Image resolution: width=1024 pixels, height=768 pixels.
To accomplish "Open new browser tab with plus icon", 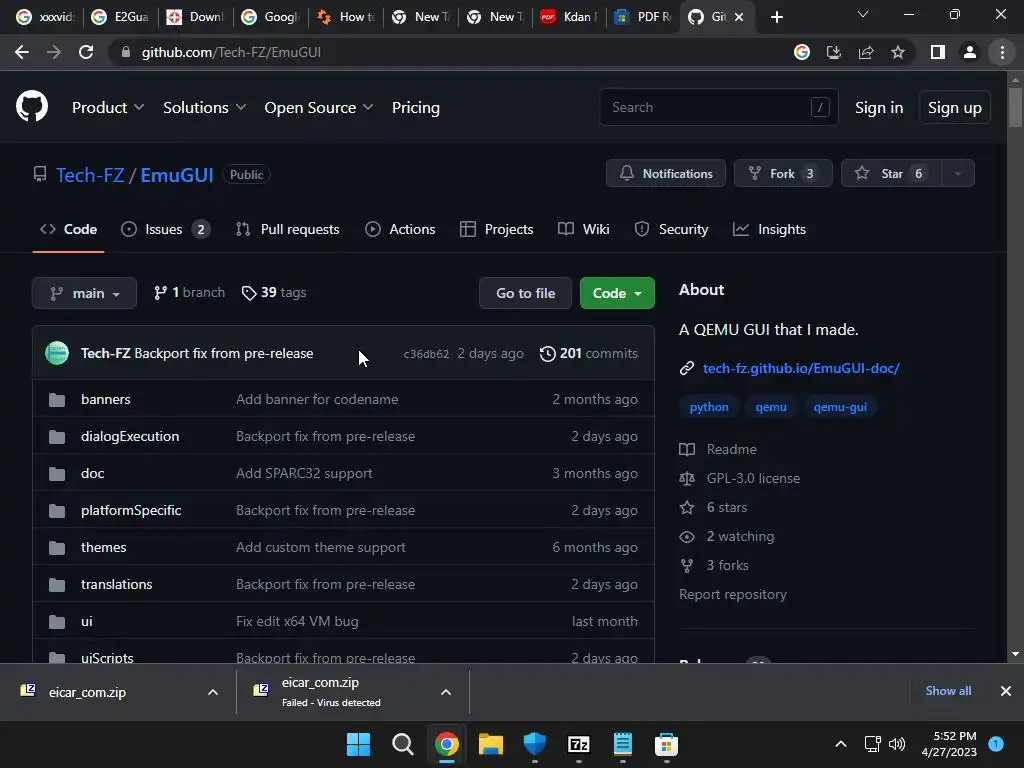I will (x=776, y=17).
